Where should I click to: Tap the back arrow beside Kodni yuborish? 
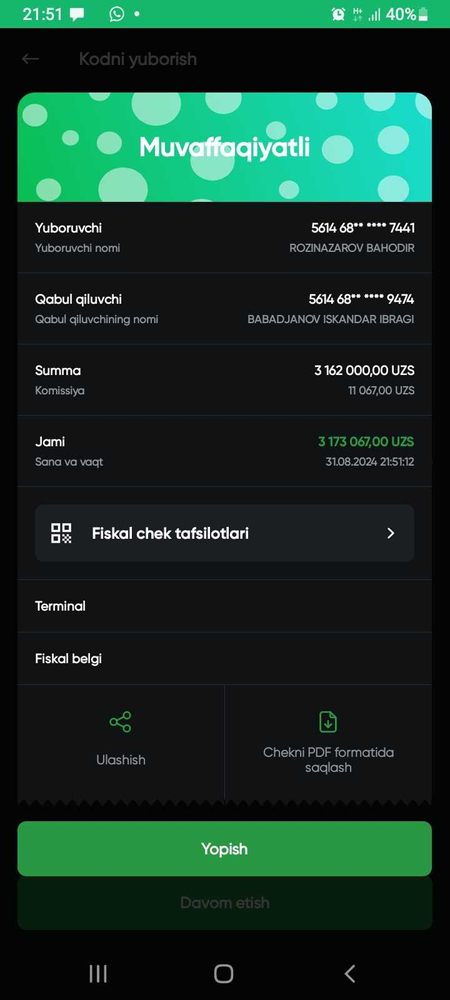click(30, 59)
